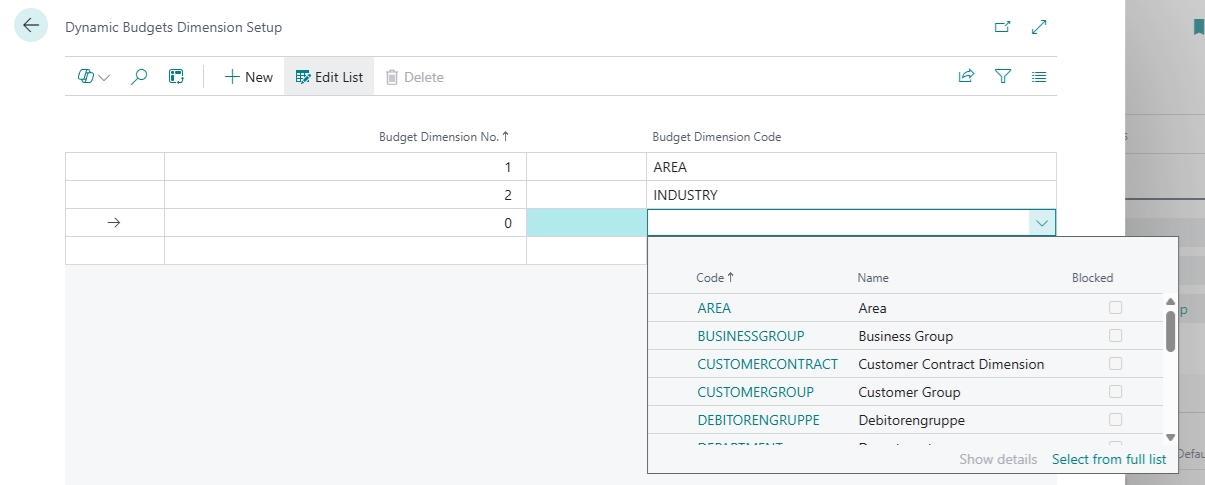Viewport: 1205px width, 485px height.
Task: Open the filter pane funnel icon
Action: [1003, 77]
